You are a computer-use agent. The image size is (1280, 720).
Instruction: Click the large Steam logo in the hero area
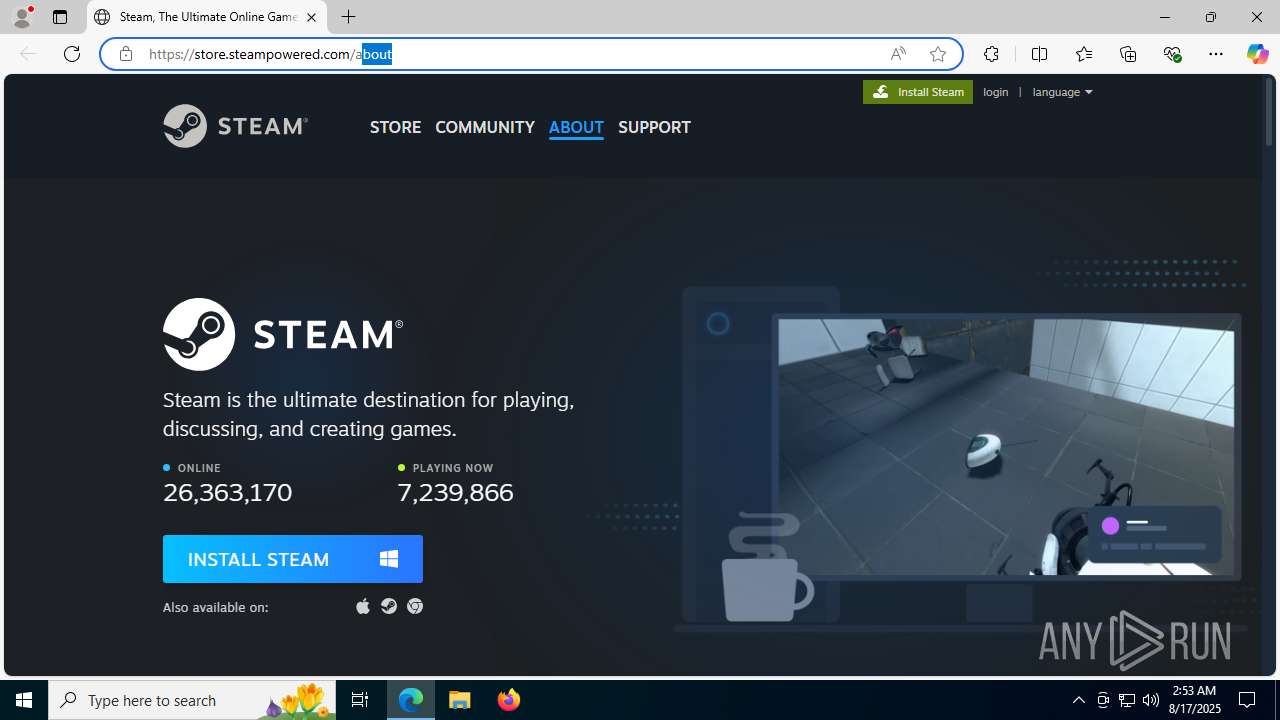283,334
